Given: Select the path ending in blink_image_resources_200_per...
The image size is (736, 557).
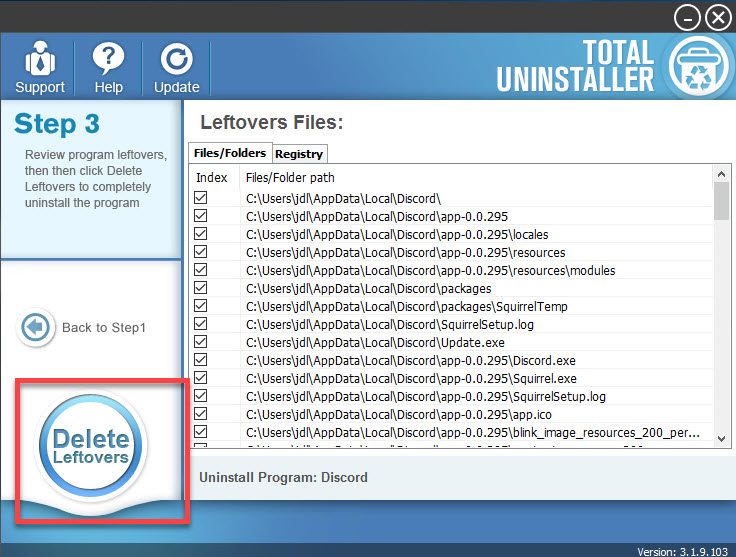Looking at the screenshot, I should 473,432.
